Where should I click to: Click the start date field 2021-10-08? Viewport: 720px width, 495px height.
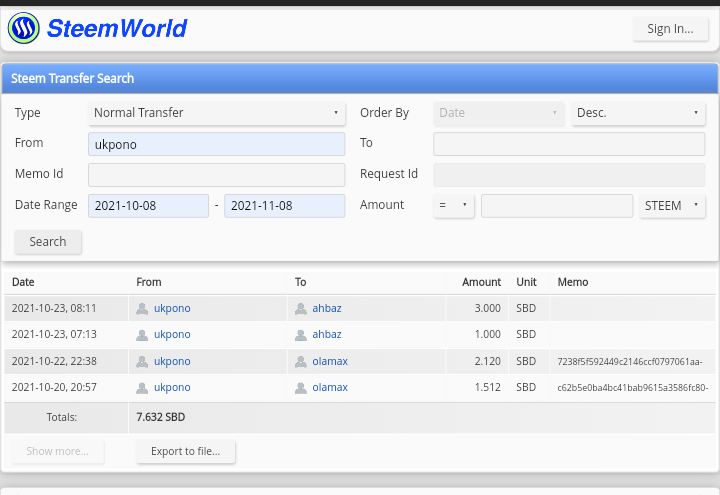148,206
